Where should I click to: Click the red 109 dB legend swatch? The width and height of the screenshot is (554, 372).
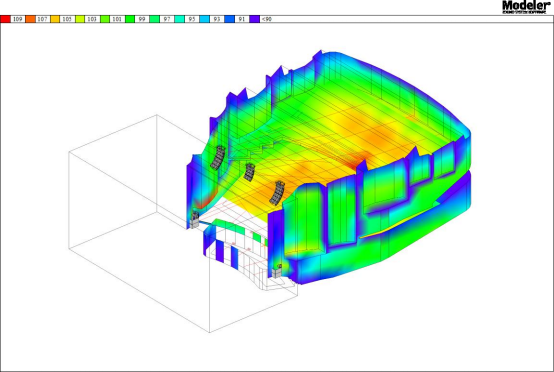[6, 19]
